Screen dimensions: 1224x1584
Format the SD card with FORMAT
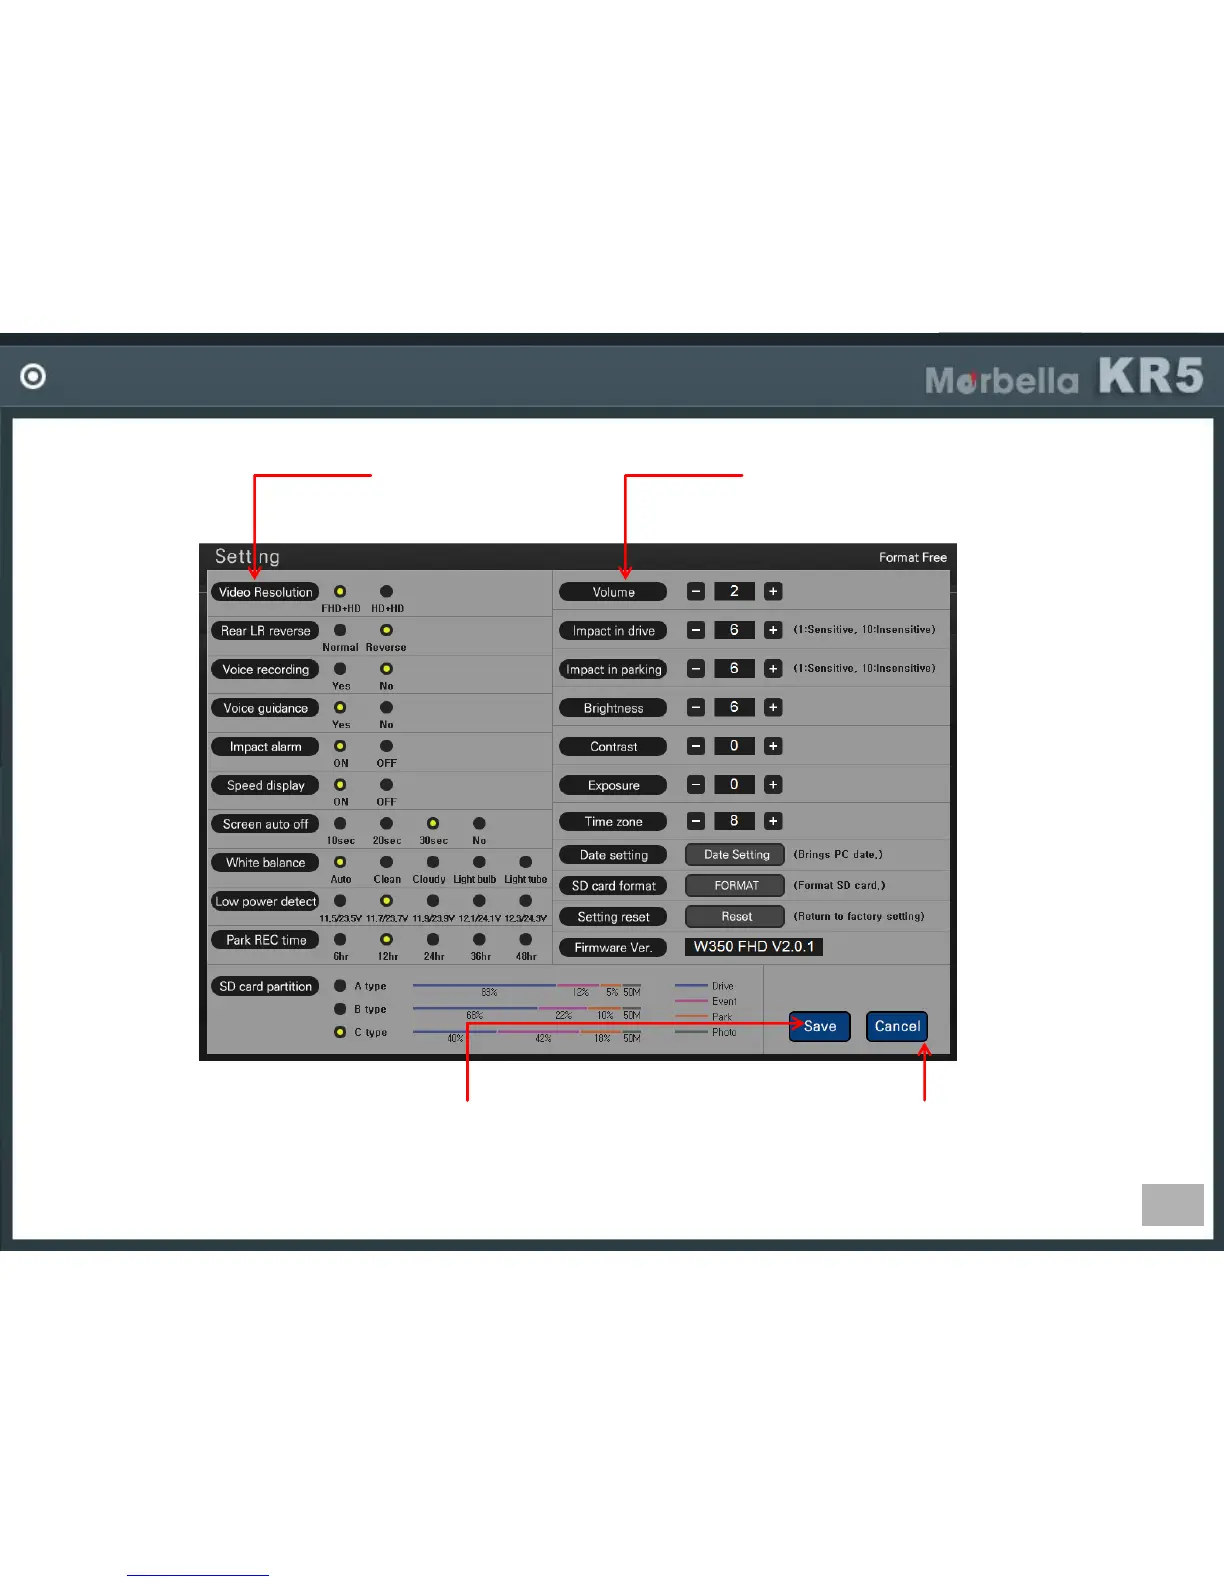735,886
